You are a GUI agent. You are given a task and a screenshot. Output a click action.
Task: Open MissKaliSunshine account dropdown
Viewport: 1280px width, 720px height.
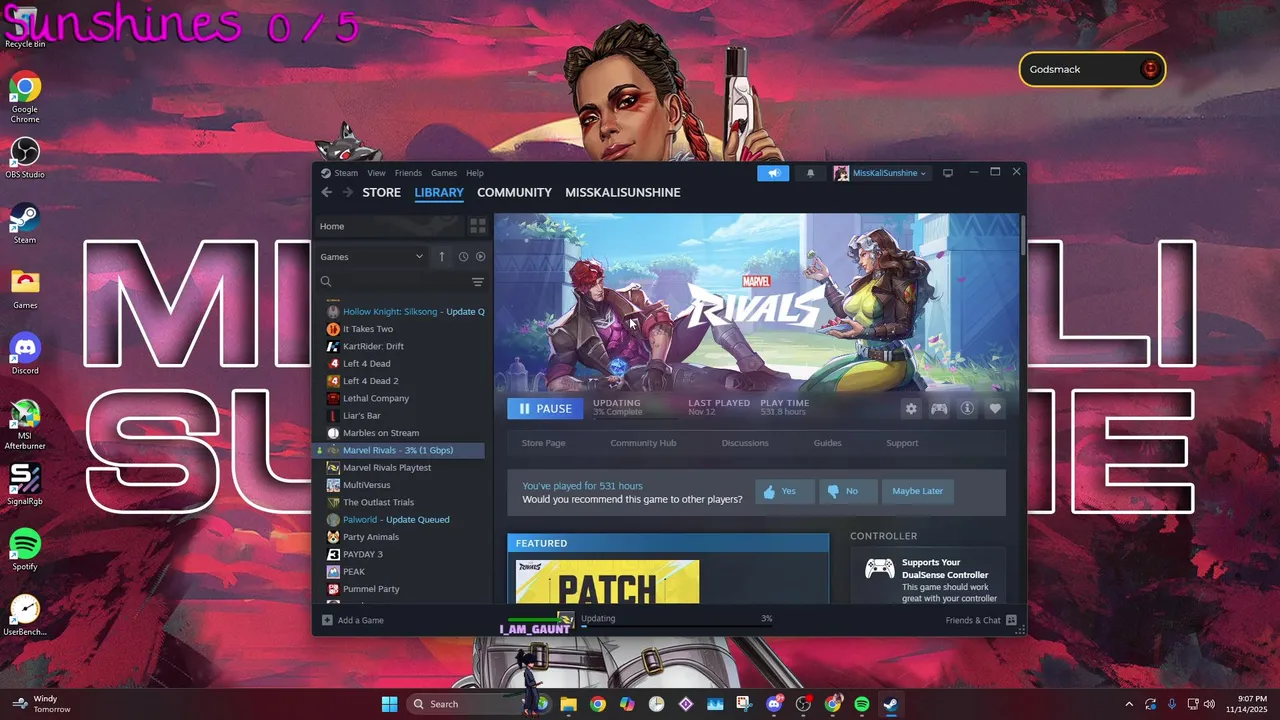pos(881,173)
